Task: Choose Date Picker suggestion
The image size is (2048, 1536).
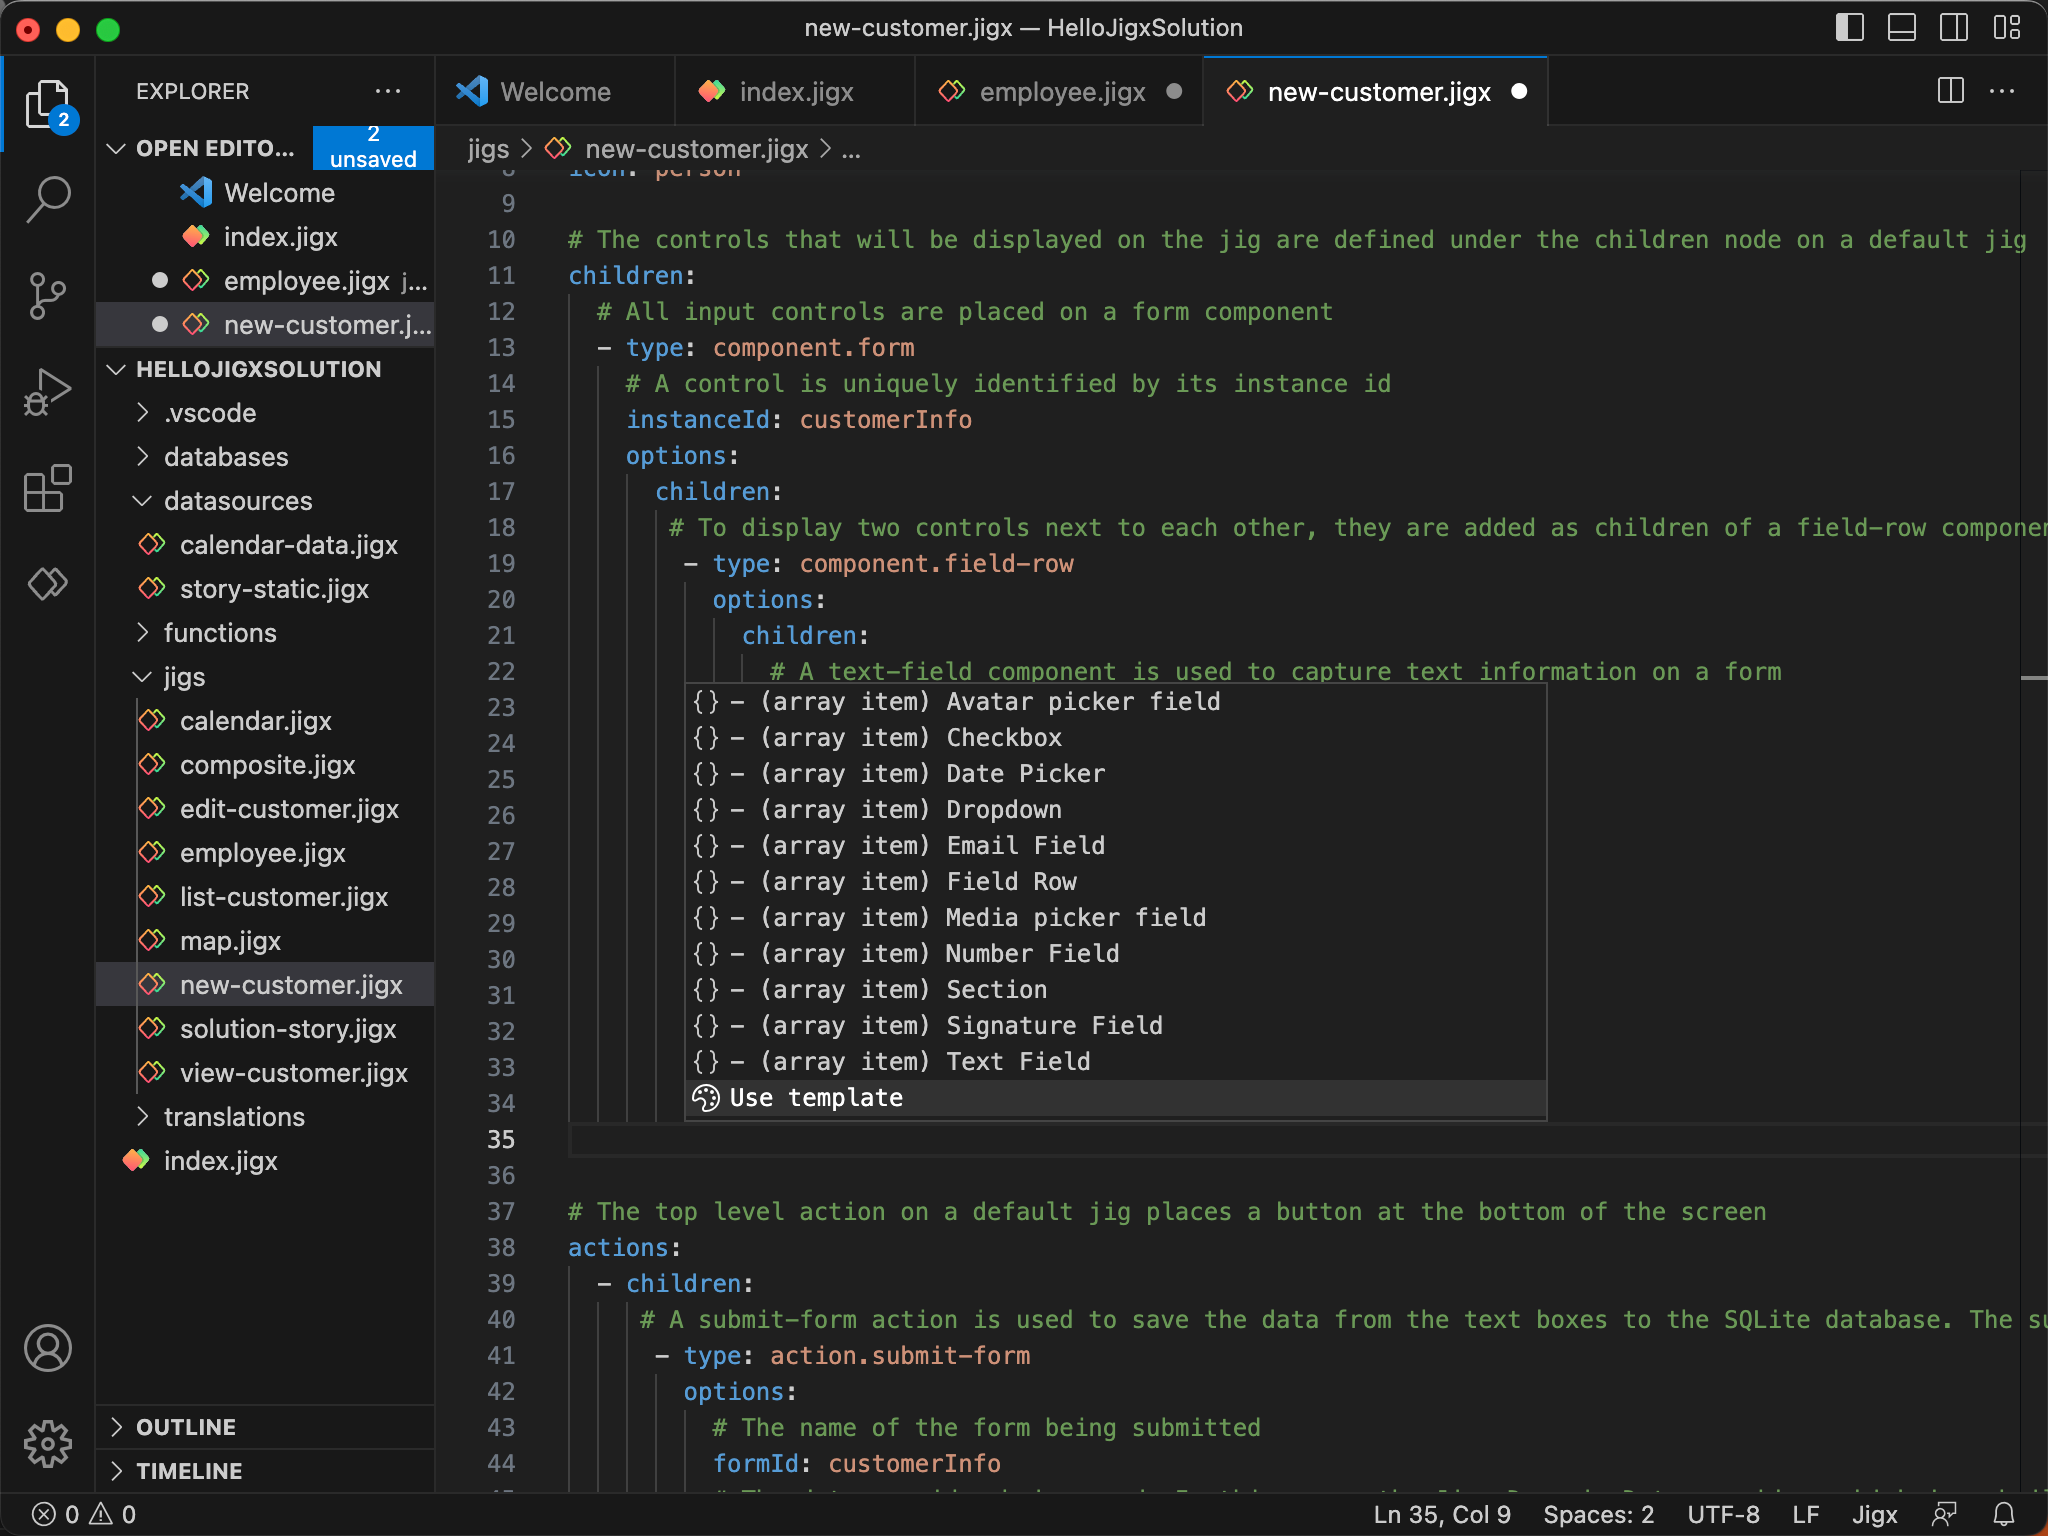Action: click(x=1116, y=774)
